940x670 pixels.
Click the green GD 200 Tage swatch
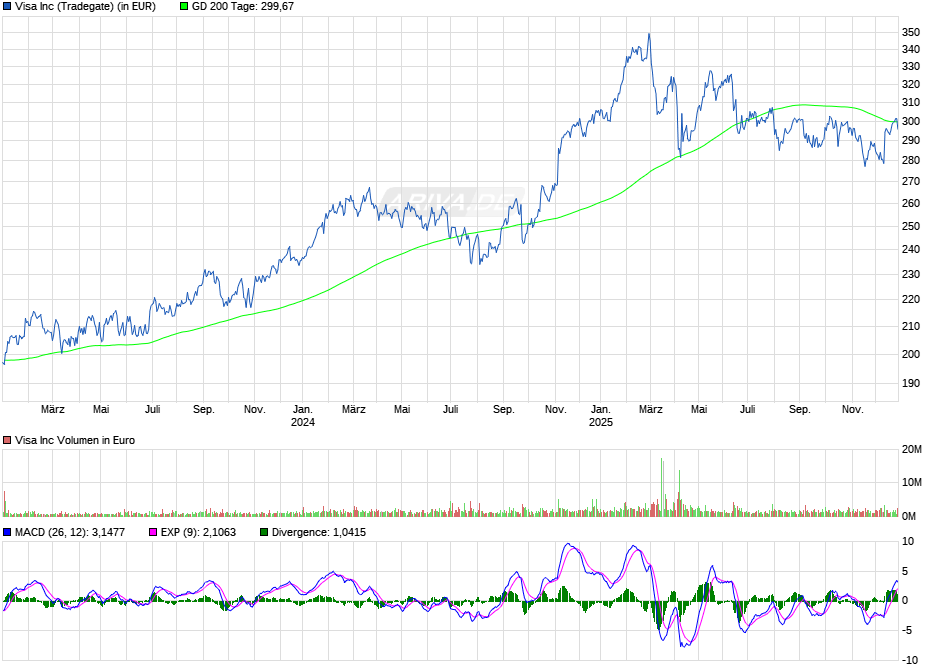click(184, 7)
